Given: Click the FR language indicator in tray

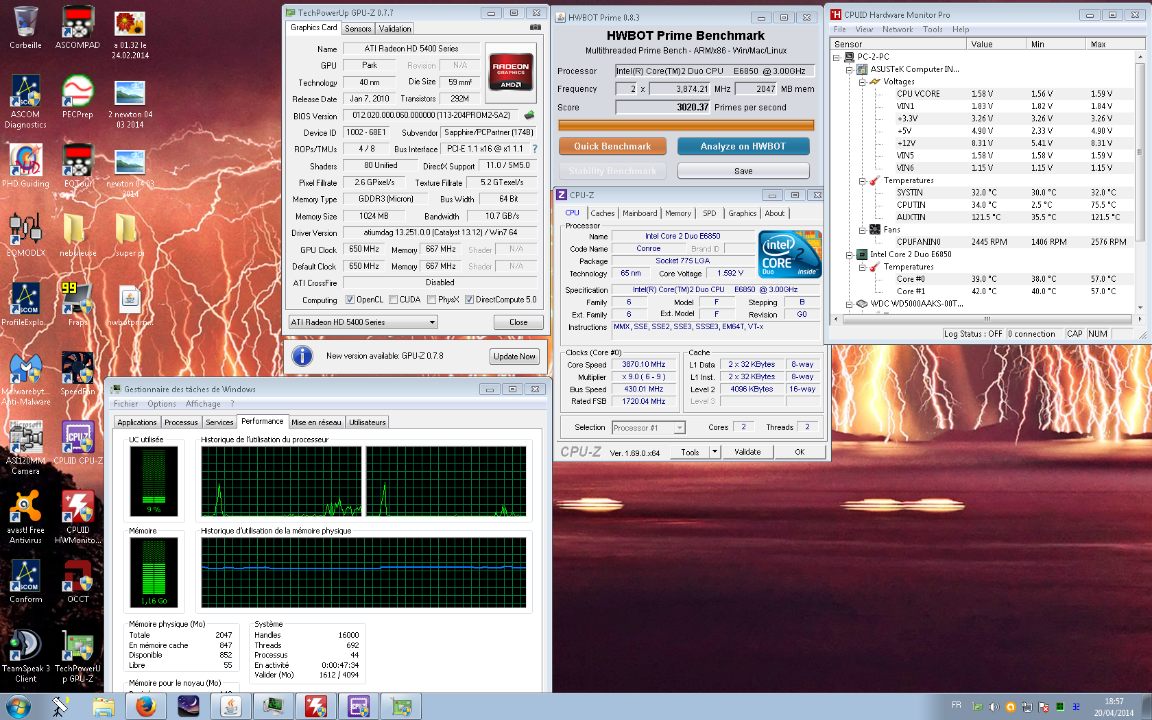Looking at the screenshot, I should click(956, 705).
